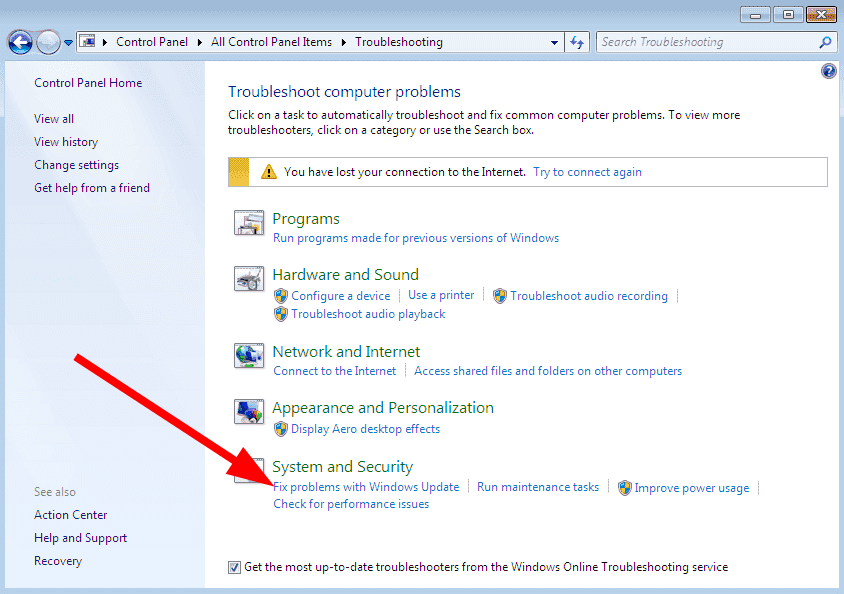
Task: Open Connect to the Internet troubleshooter
Action: 335,371
